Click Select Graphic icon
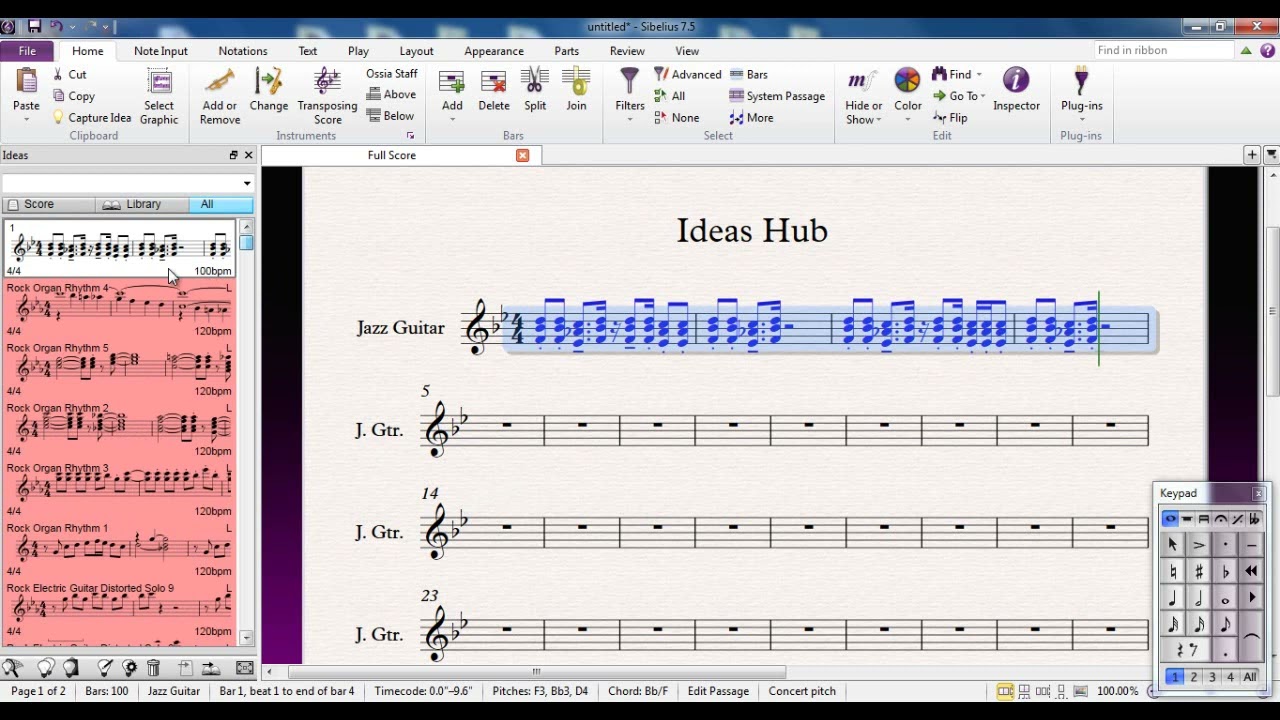Screen dimensions: 1280x720 click(x=159, y=81)
